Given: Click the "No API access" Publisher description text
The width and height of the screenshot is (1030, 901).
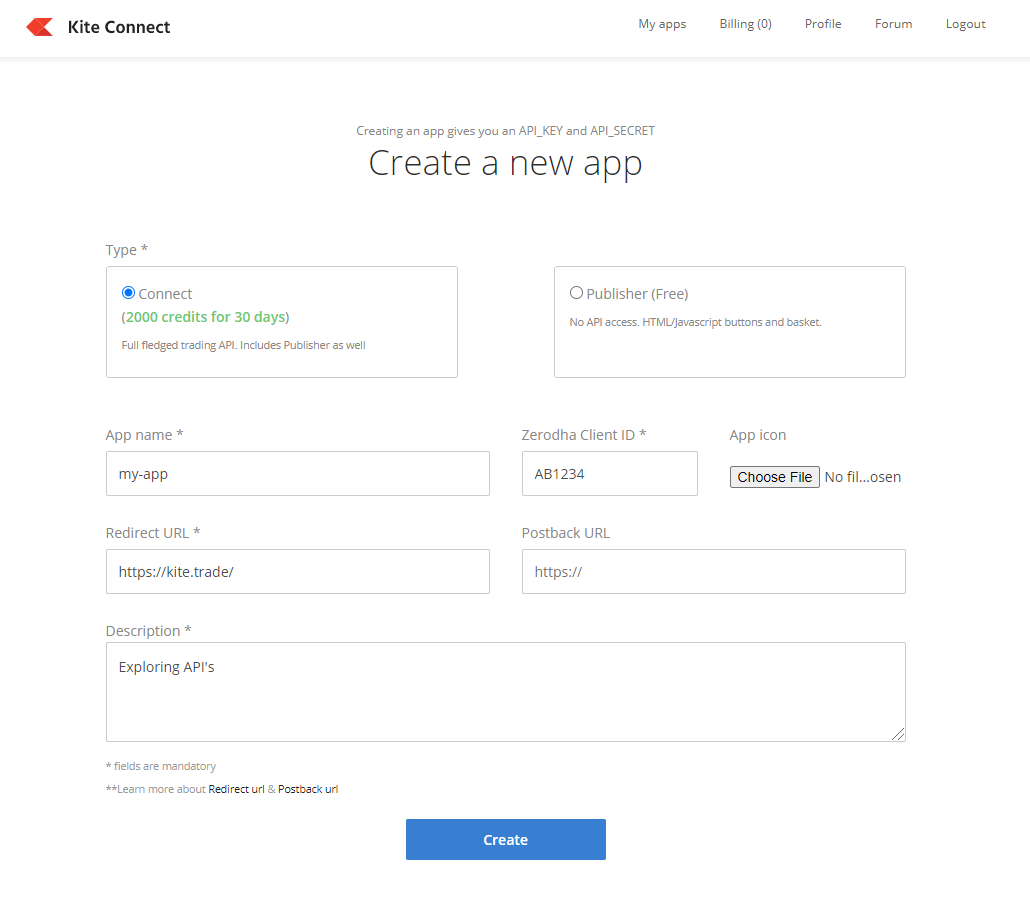Looking at the screenshot, I should click(696, 322).
